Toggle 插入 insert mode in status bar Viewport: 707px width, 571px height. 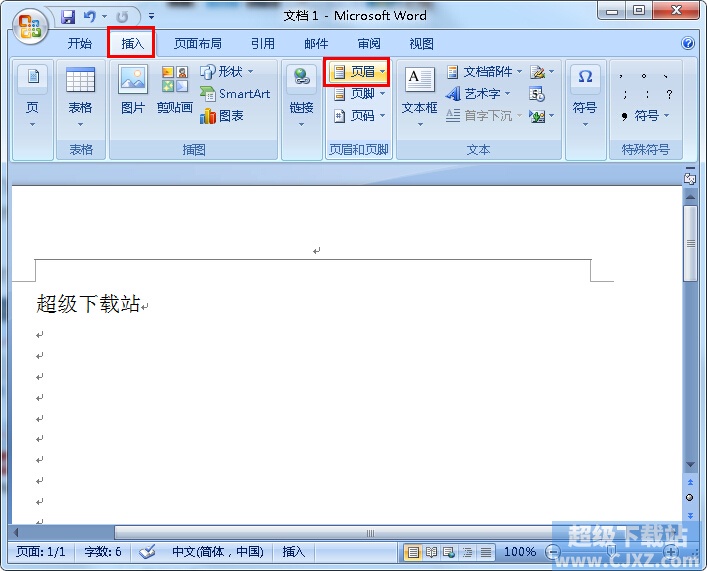pyautogui.click(x=294, y=552)
